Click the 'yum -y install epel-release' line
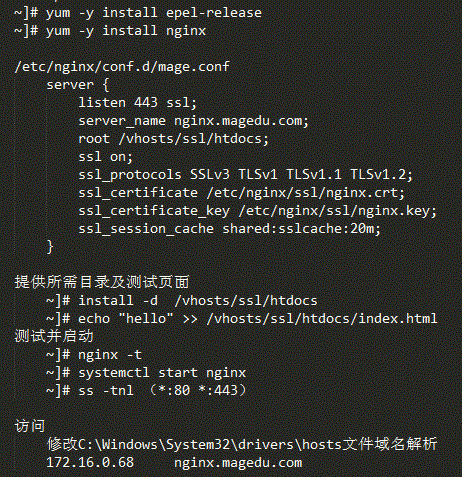The image size is (462, 477). pos(138,13)
